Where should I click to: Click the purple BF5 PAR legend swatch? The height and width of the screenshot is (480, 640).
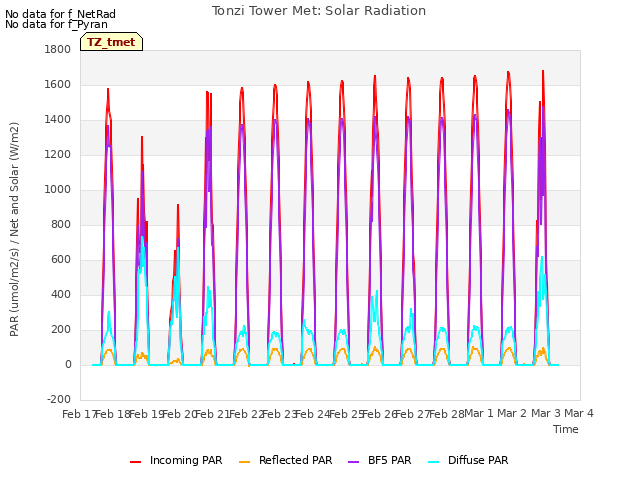(x=353, y=462)
